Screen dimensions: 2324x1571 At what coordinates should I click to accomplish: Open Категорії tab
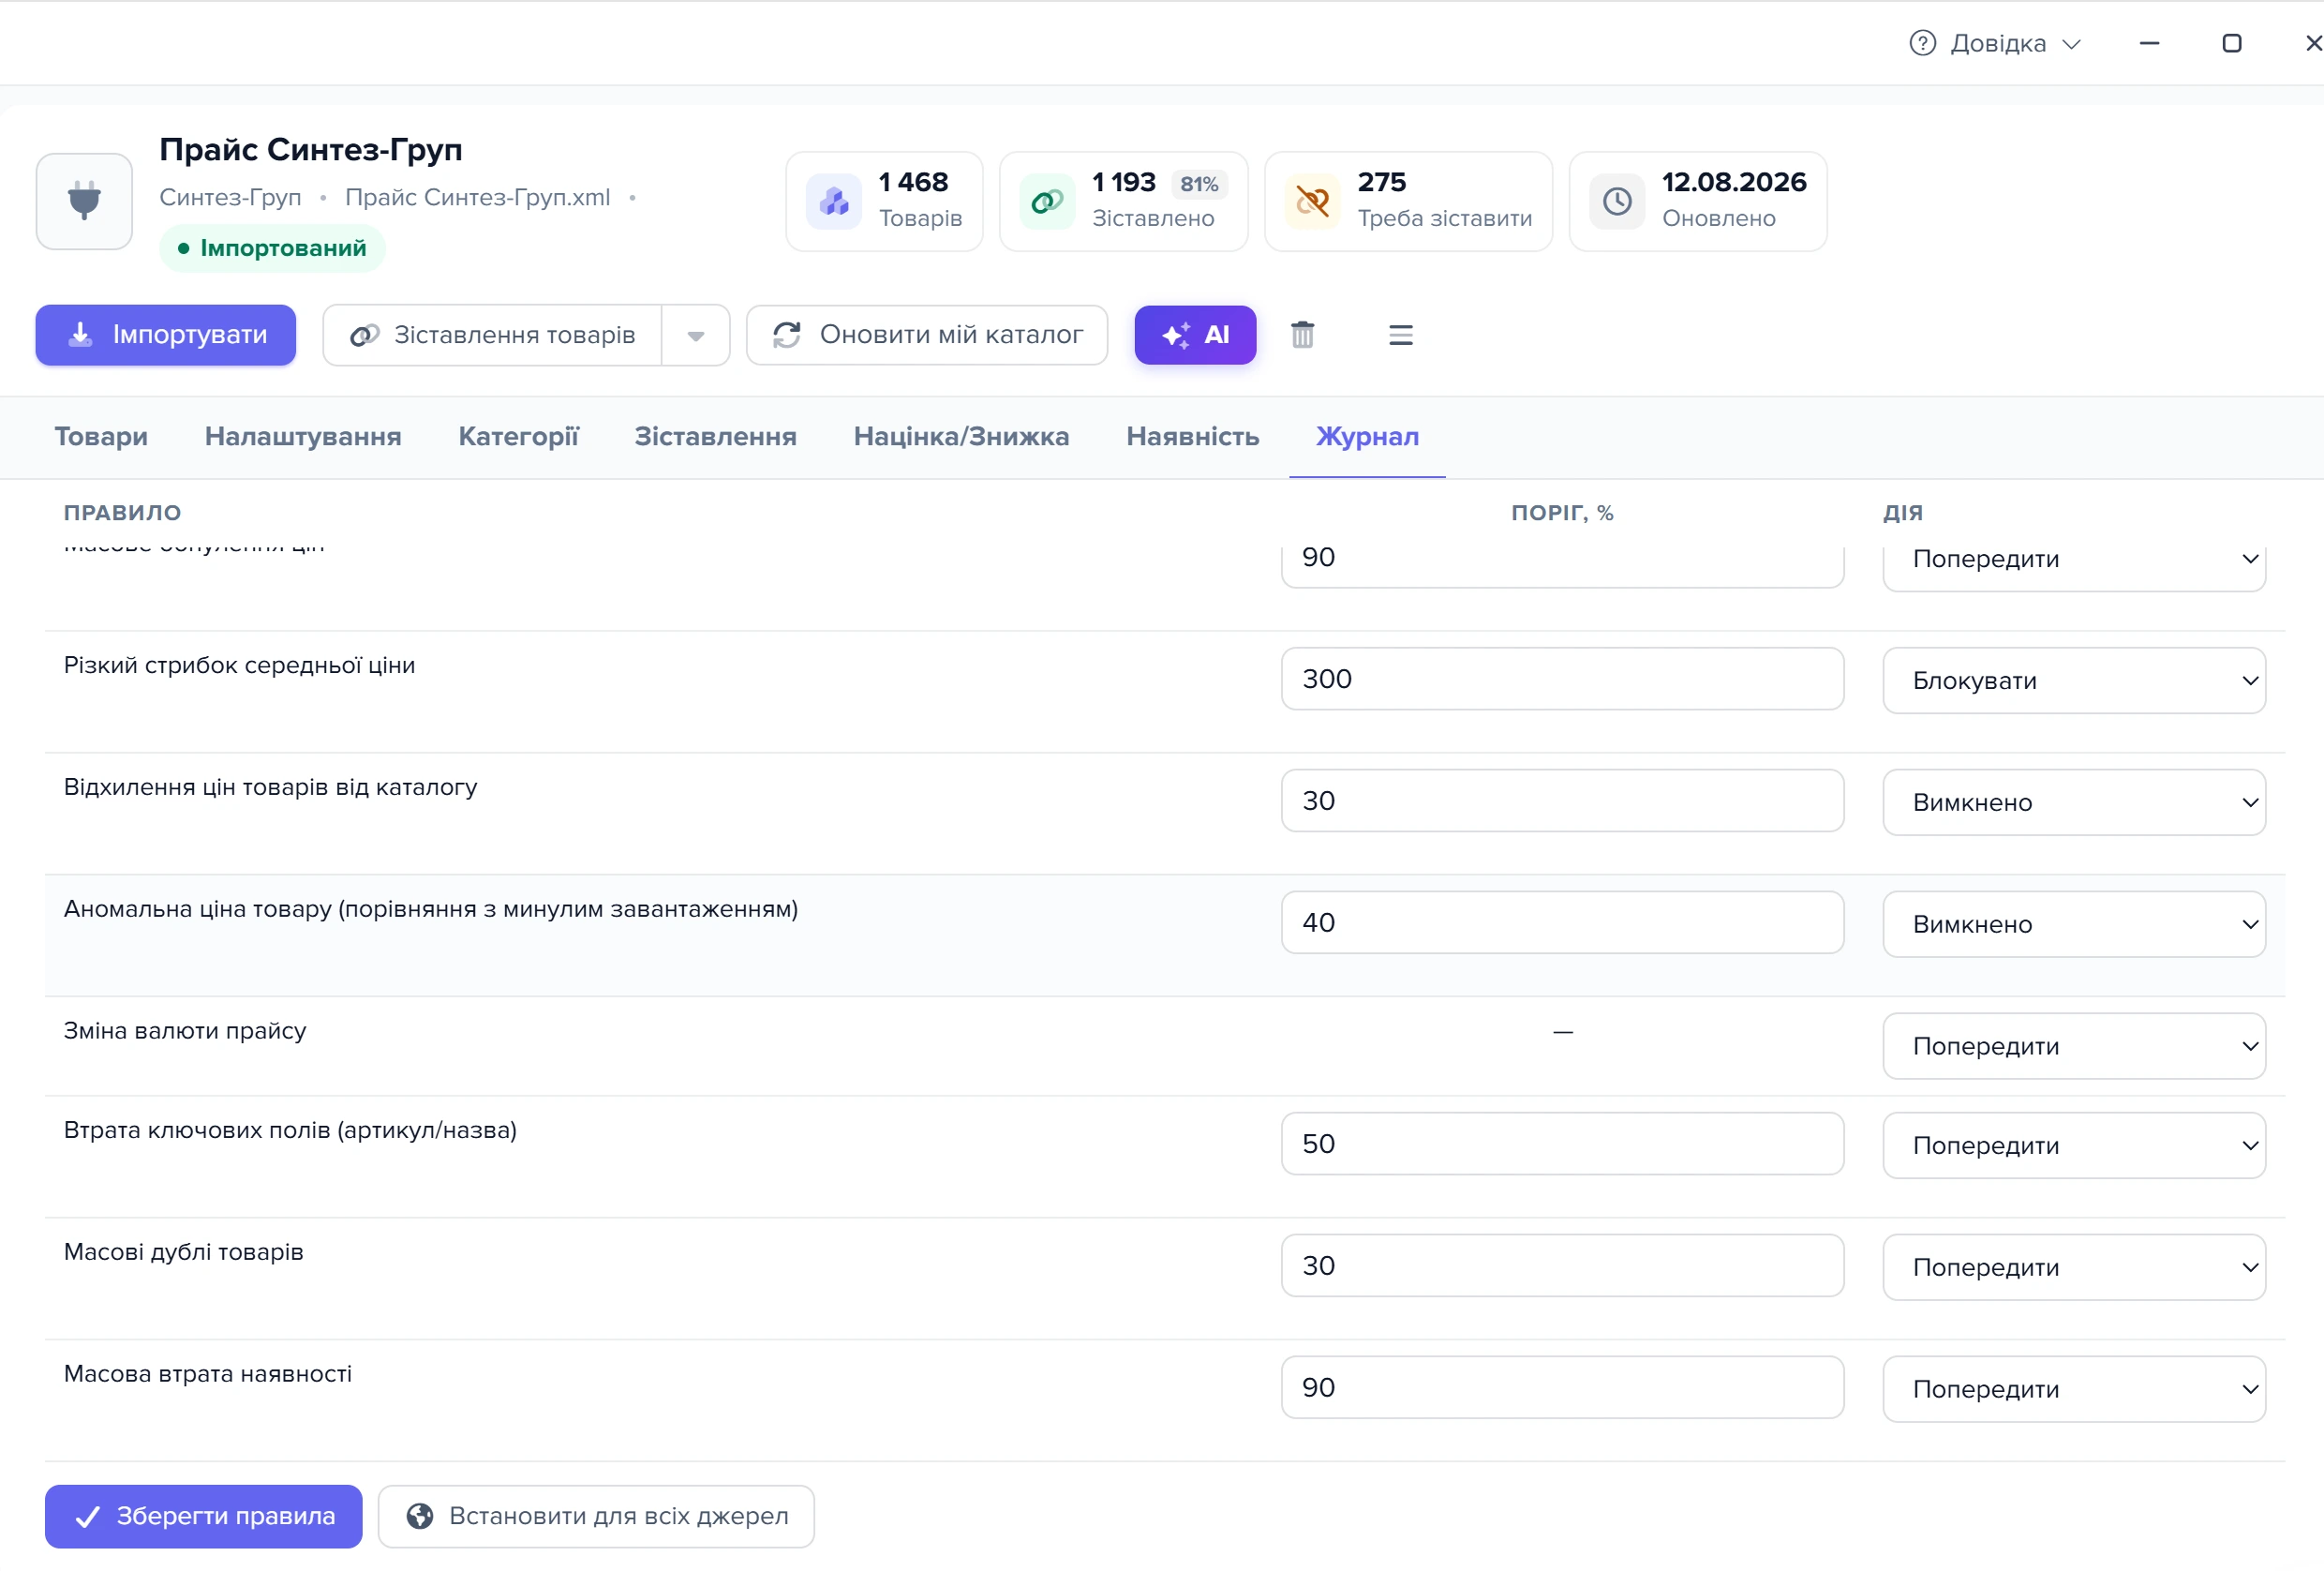point(518,437)
